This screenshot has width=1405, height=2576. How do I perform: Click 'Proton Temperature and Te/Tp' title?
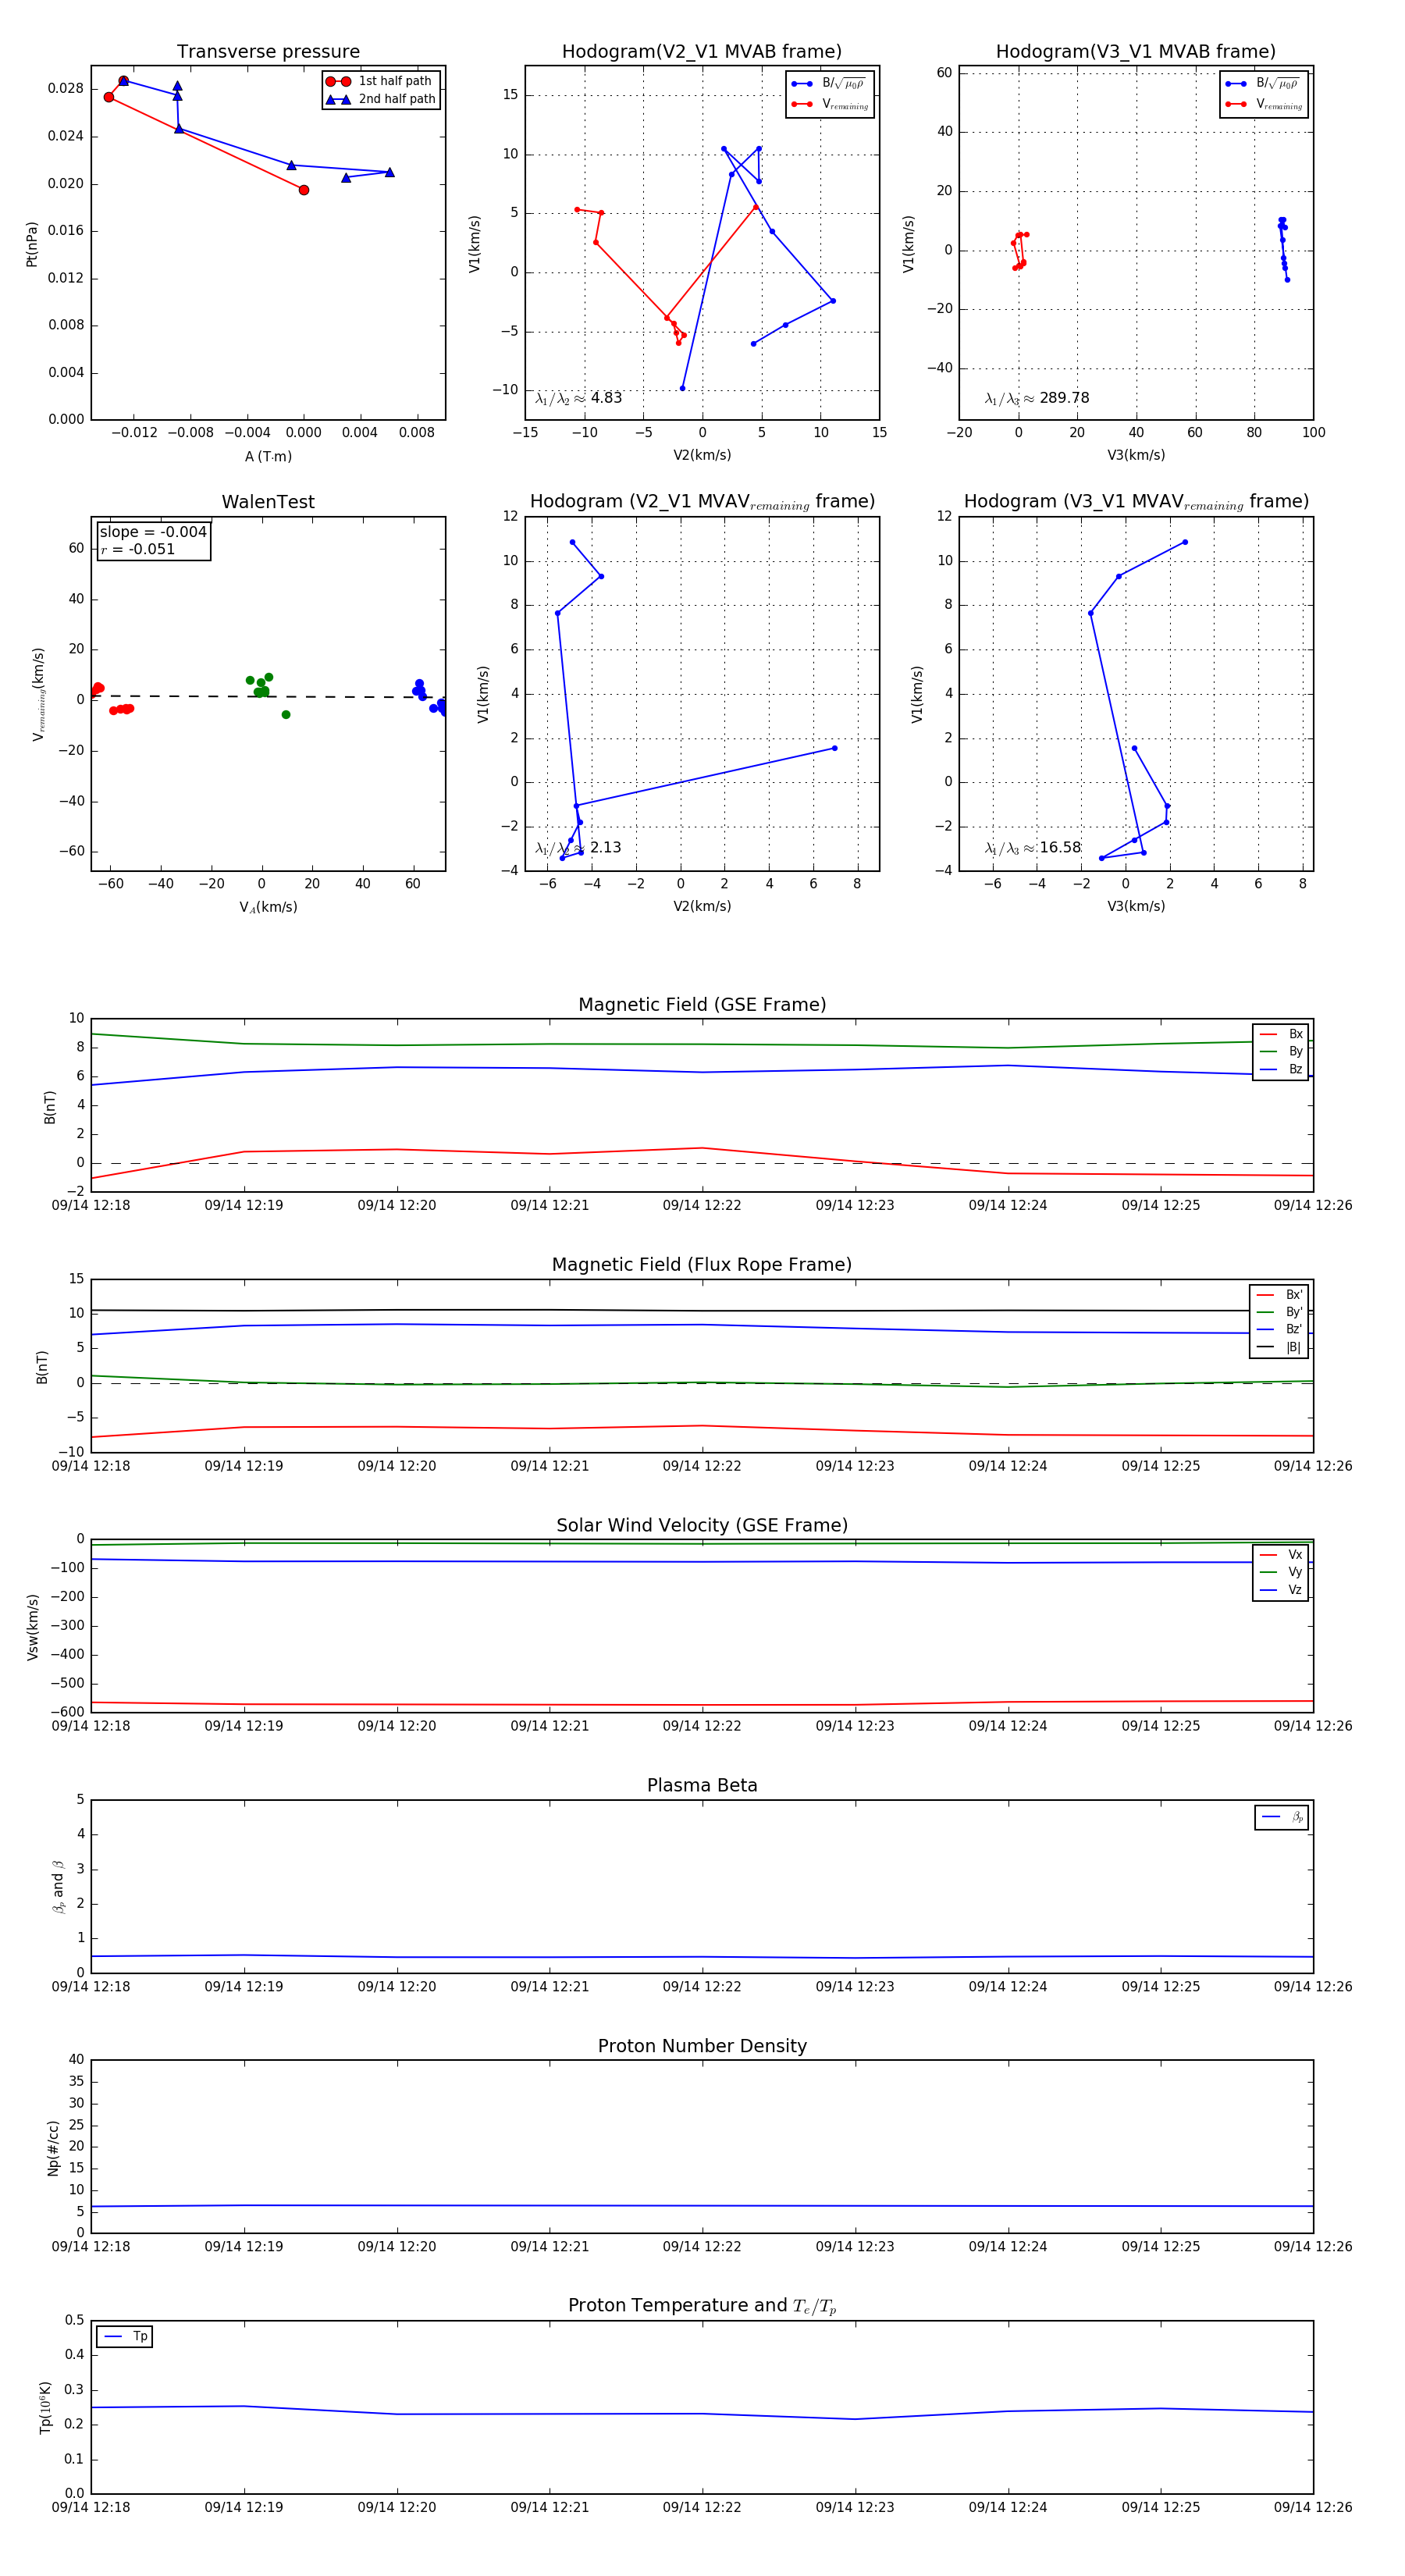point(702,2305)
